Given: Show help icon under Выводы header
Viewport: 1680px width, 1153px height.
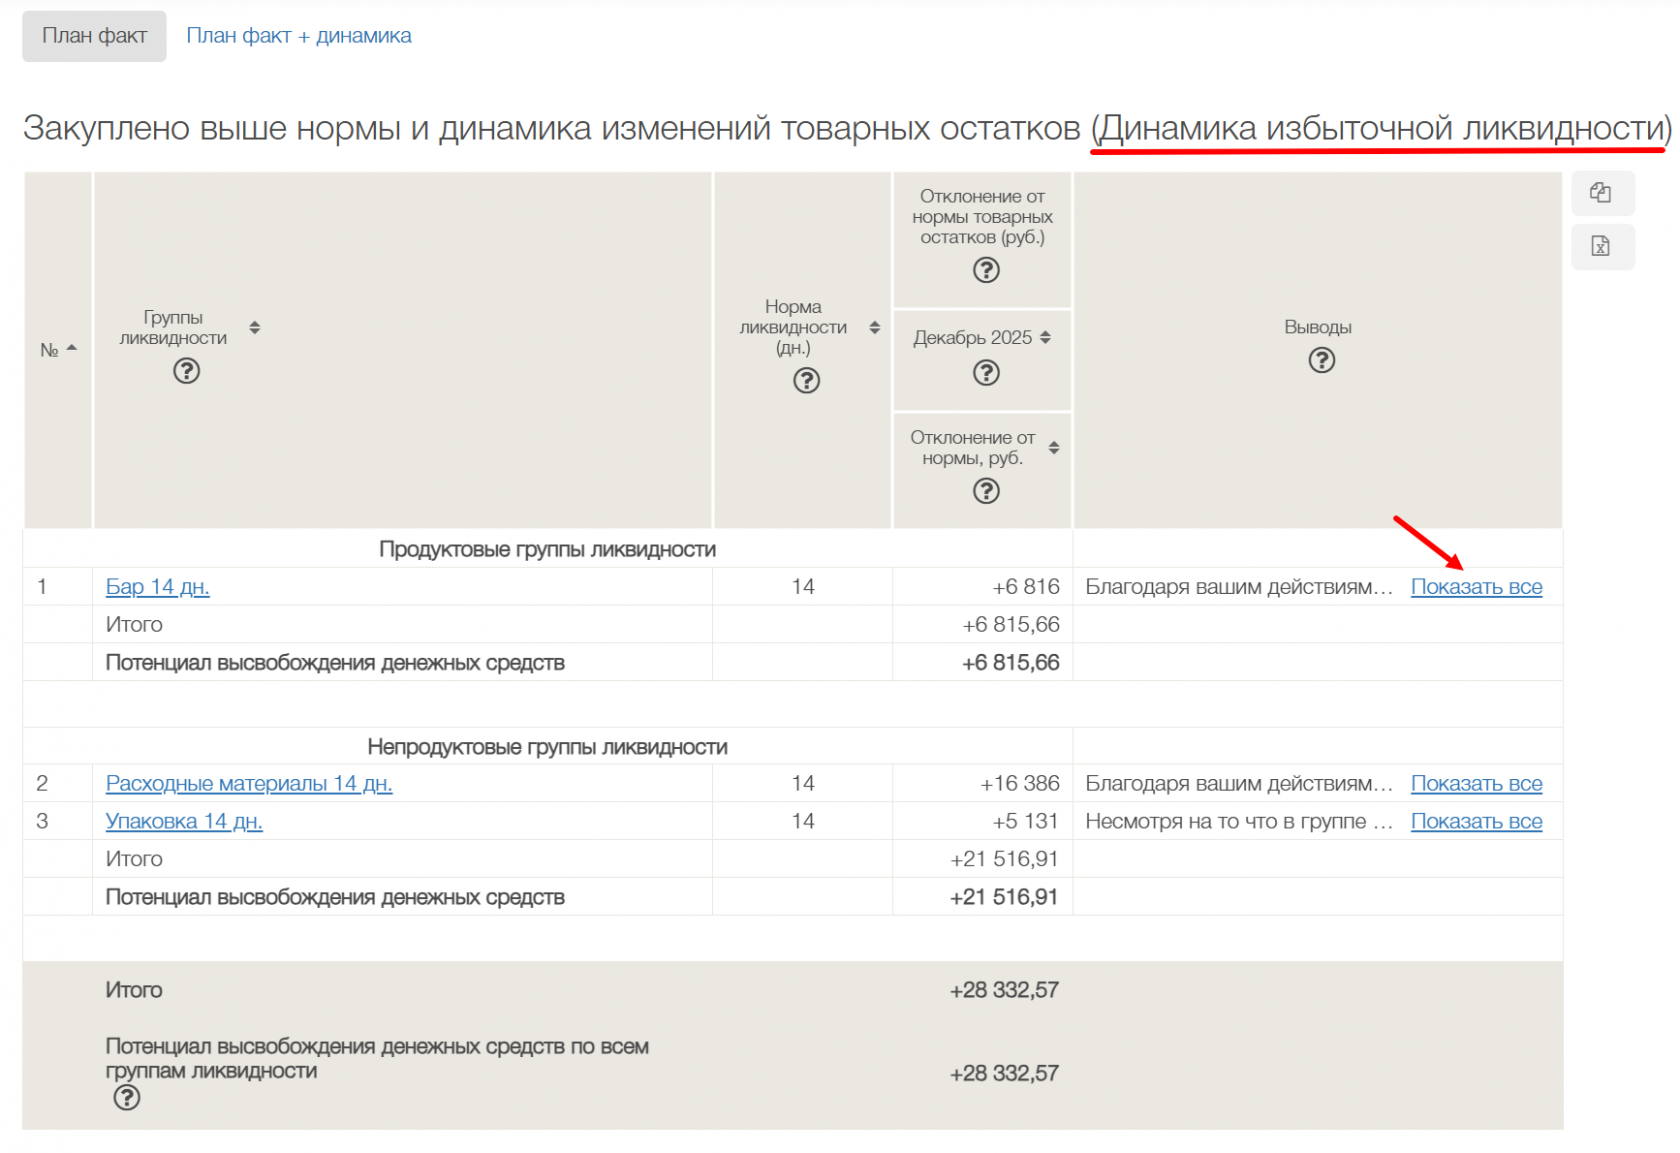Looking at the screenshot, I should point(1321,360).
